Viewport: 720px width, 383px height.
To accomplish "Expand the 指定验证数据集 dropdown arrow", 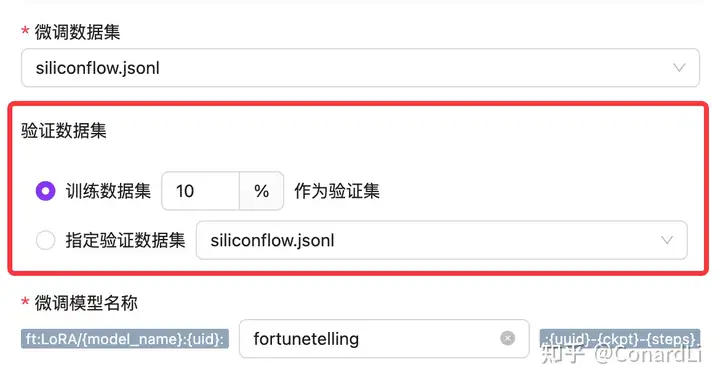I will coord(667,240).
